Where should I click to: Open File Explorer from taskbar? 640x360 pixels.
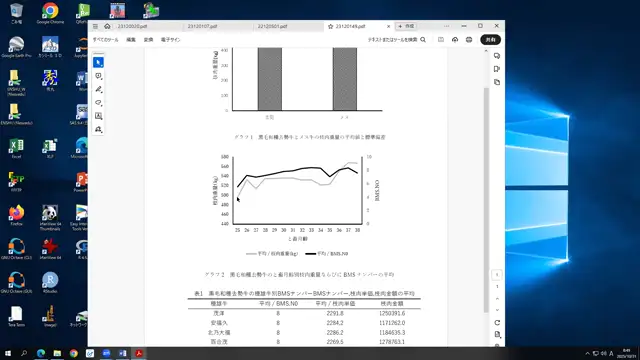[57, 353]
